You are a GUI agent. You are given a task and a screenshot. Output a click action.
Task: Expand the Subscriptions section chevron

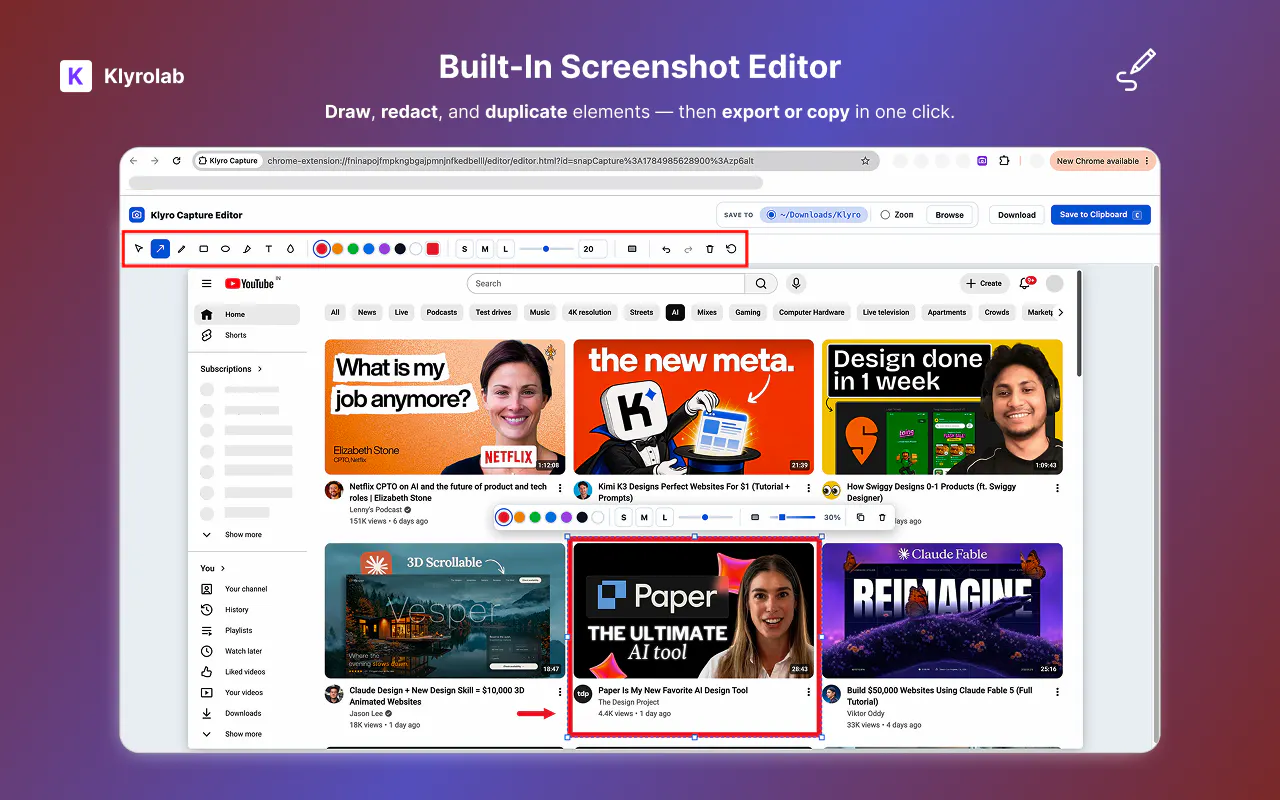pyautogui.click(x=260, y=369)
